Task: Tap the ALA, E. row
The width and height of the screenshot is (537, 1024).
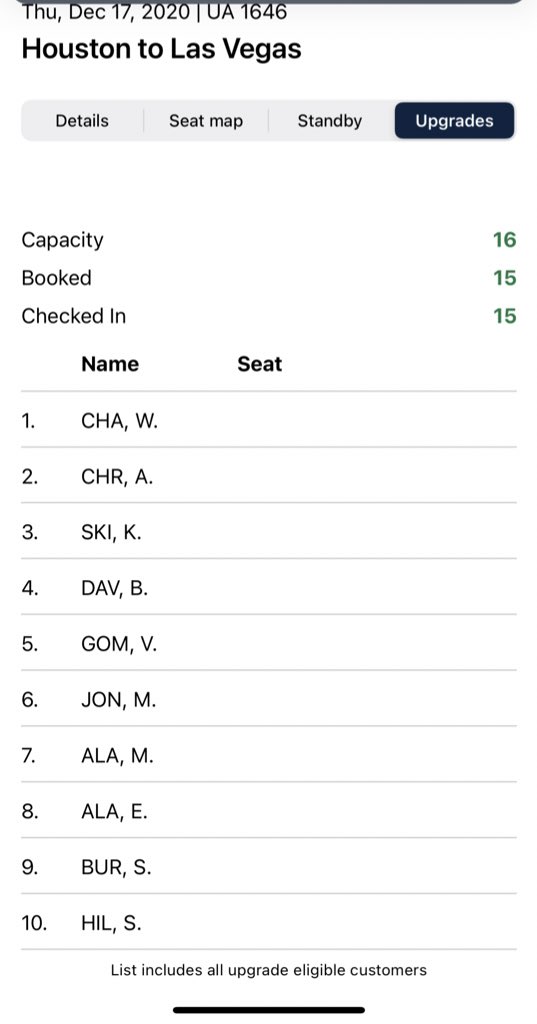Action: [268, 810]
